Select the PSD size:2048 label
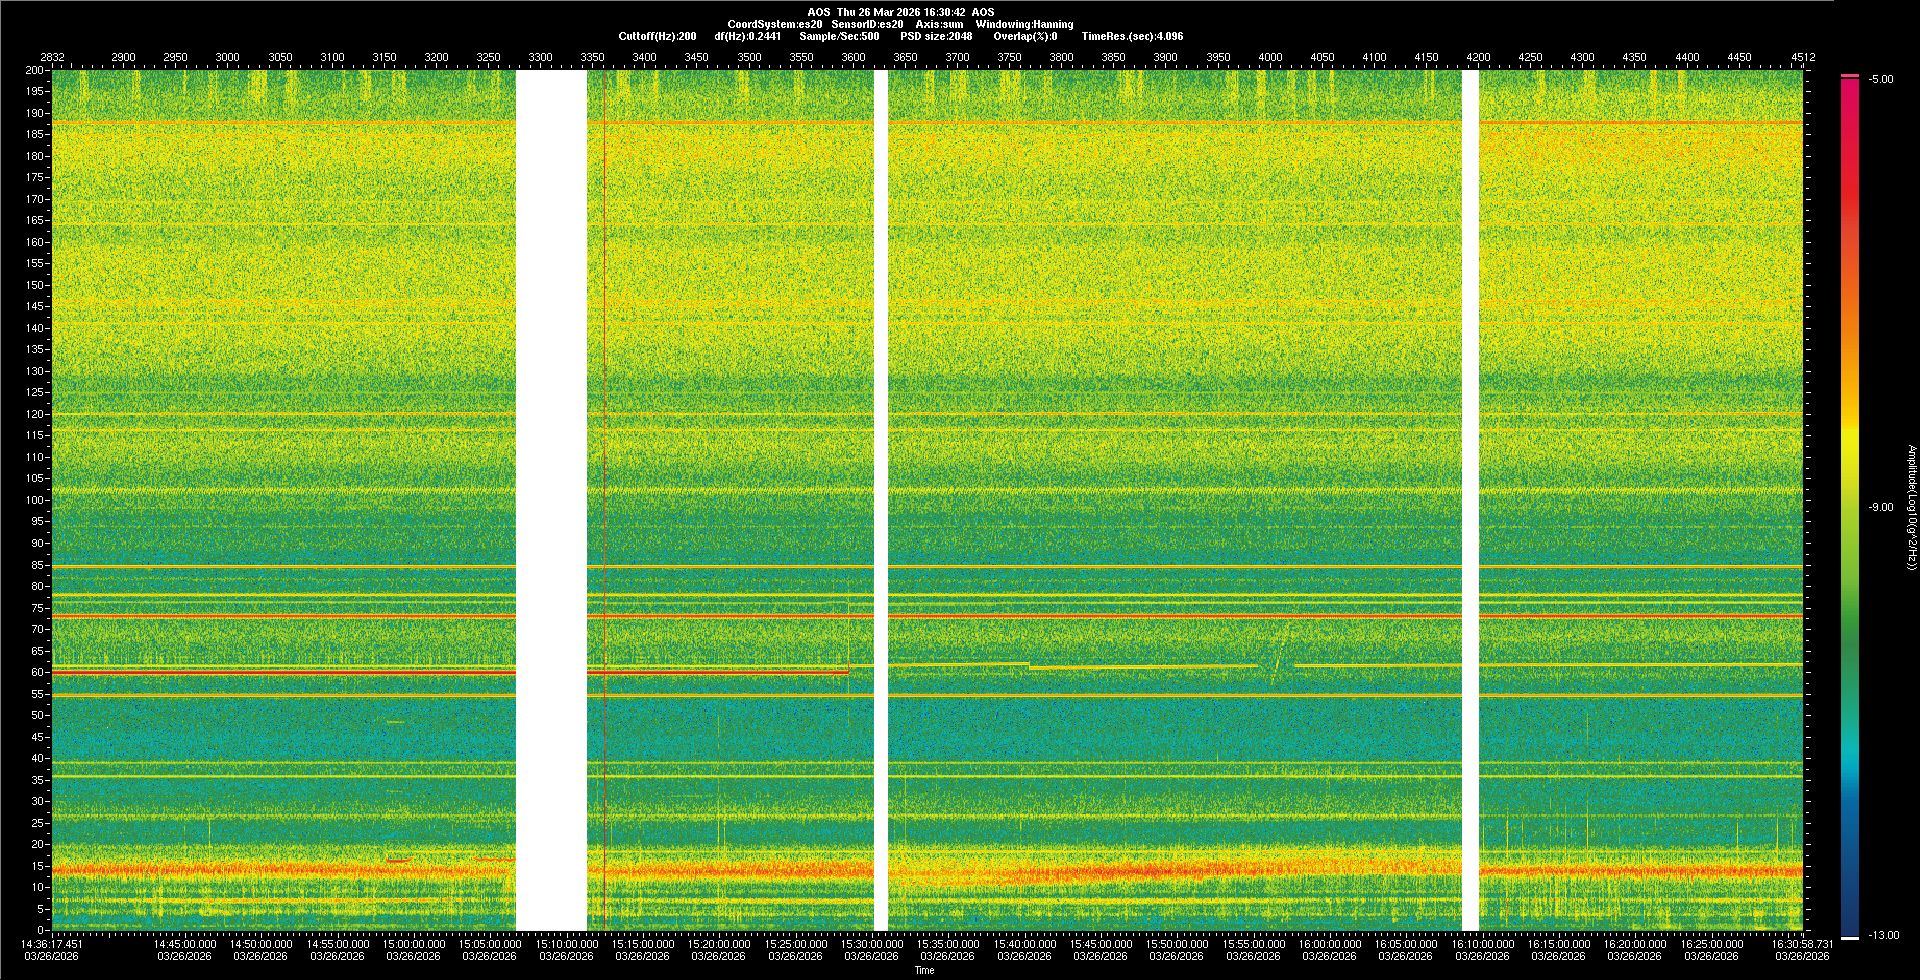Viewport: 1920px width, 980px height. pyautogui.click(x=936, y=36)
